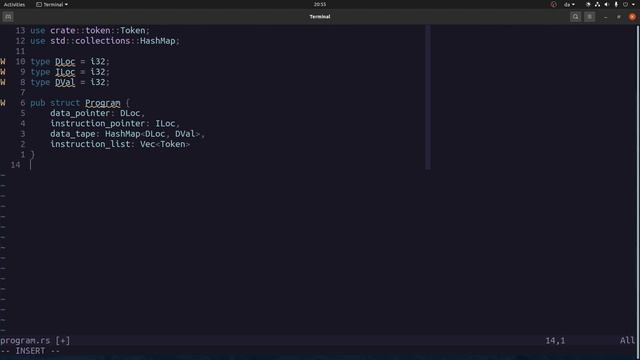This screenshot has height=360, width=640.
Task: Click warning marker beside 'type DLoc' line
Action: coord(3,62)
